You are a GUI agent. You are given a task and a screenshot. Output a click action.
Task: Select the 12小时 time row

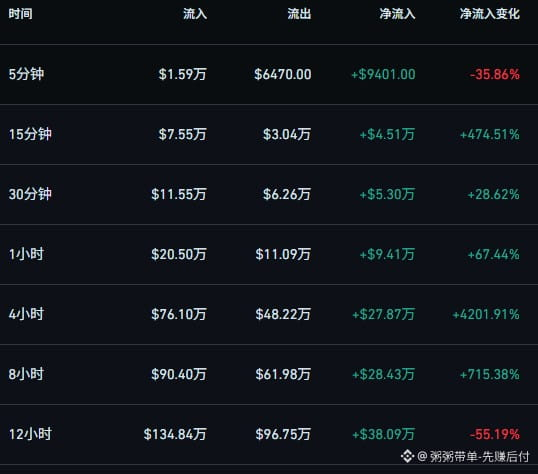coord(269,434)
